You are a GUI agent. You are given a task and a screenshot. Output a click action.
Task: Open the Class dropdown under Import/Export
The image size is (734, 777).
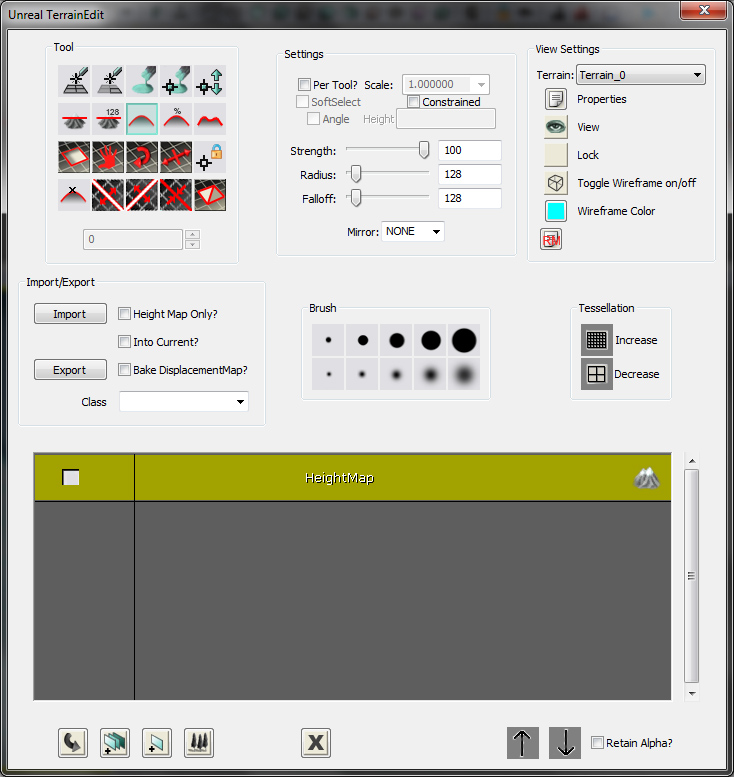click(184, 402)
